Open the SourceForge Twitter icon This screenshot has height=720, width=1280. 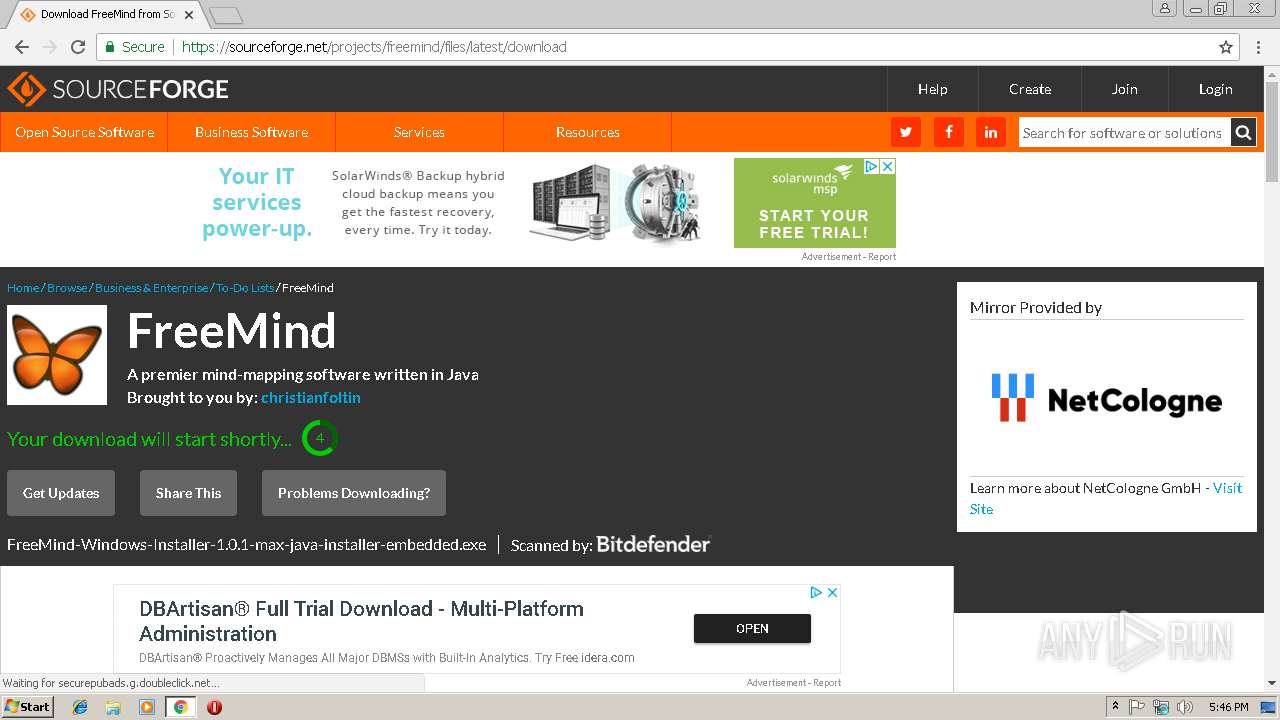pyautogui.click(x=905, y=132)
